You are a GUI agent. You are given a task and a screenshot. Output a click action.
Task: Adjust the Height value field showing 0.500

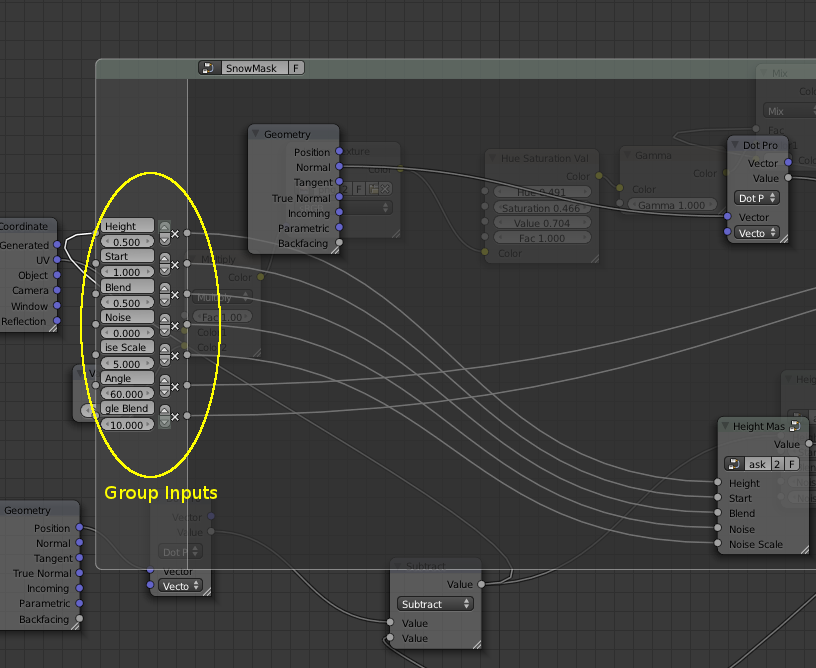click(x=127, y=242)
